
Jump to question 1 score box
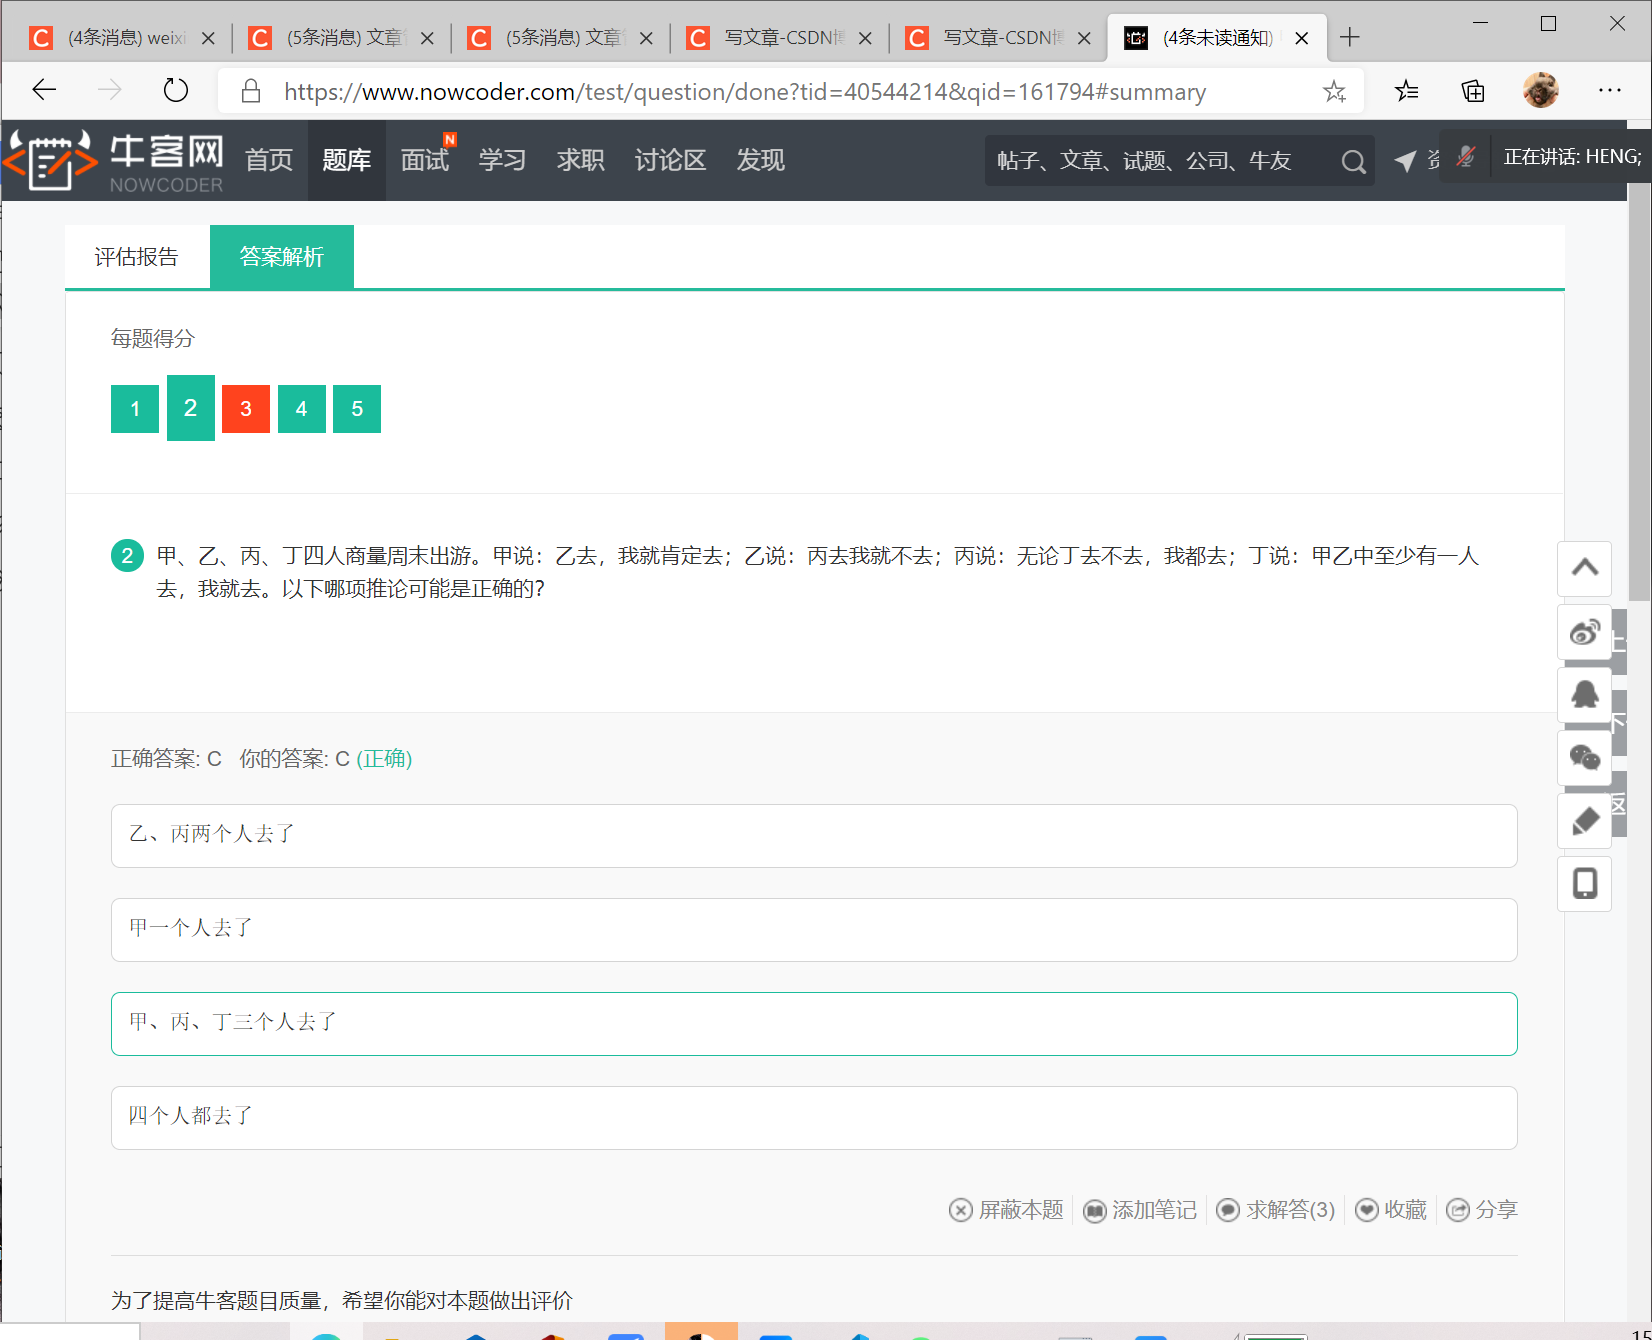(135, 409)
